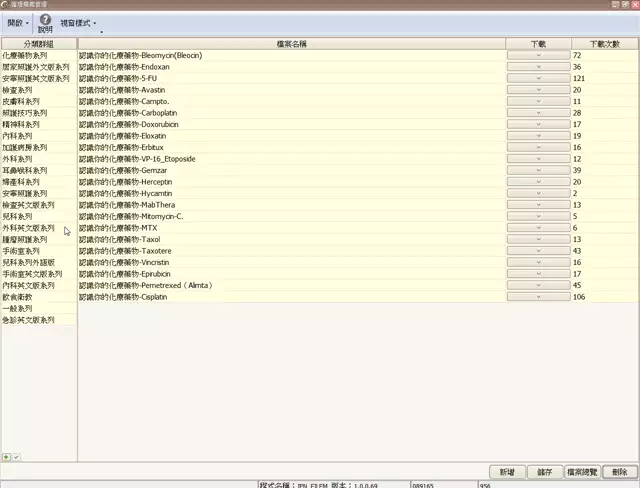Screen dimensions: 640x488
Task: Open download dropdown for Avastin row
Action: pos(538,90)
